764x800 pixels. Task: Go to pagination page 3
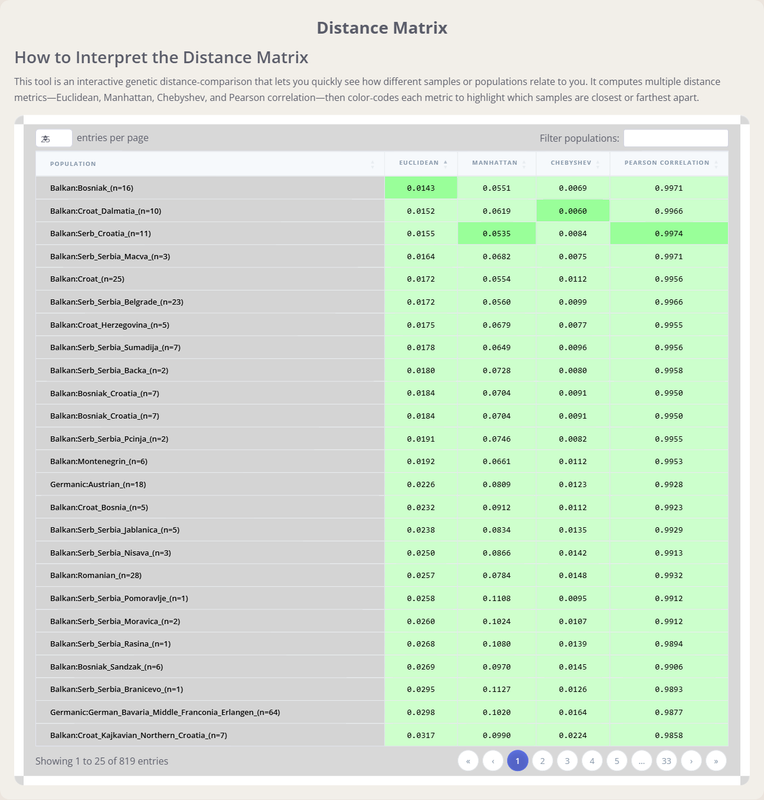[567, 761]
